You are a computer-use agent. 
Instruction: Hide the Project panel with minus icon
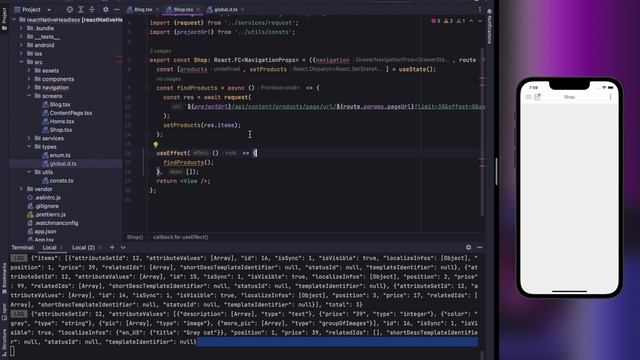[x=117, y=9]
